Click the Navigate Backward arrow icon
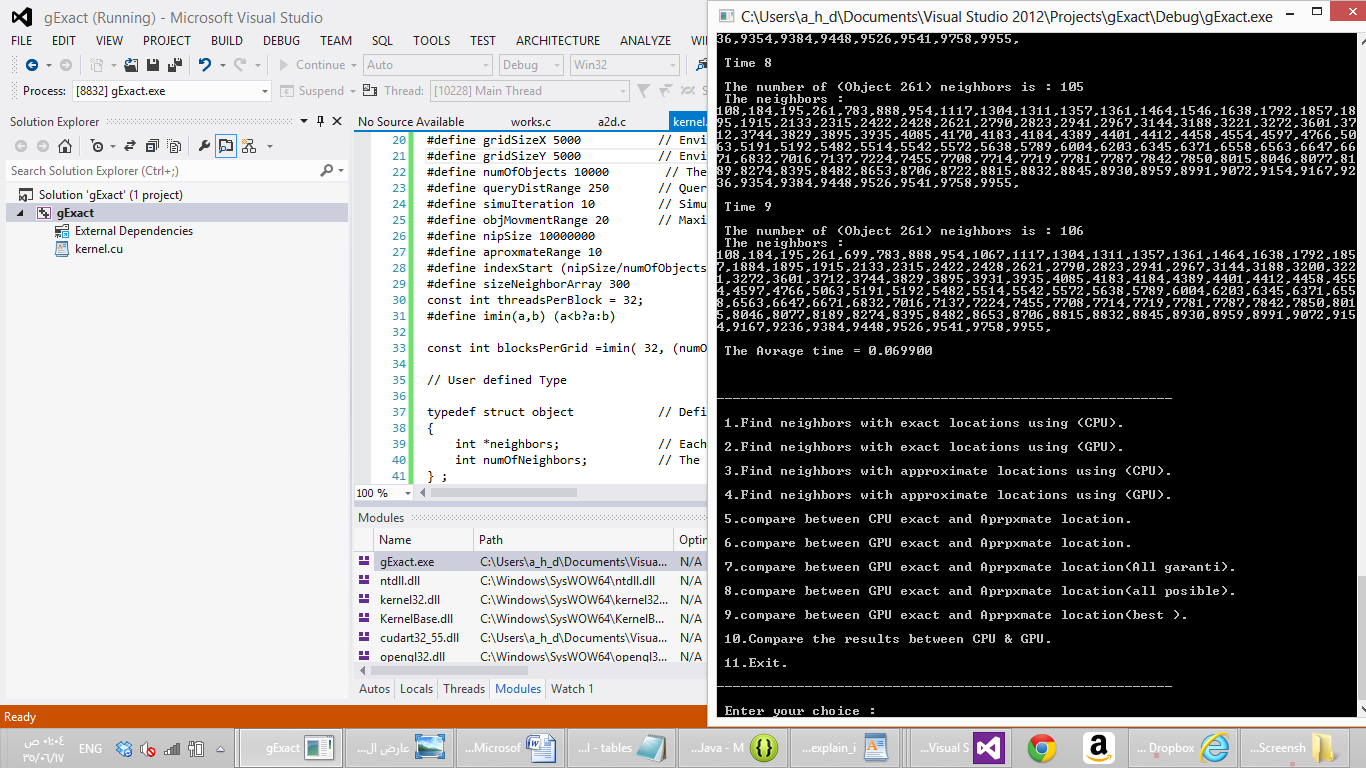The height and width of the screenshot is (768, 1366). 32,65
